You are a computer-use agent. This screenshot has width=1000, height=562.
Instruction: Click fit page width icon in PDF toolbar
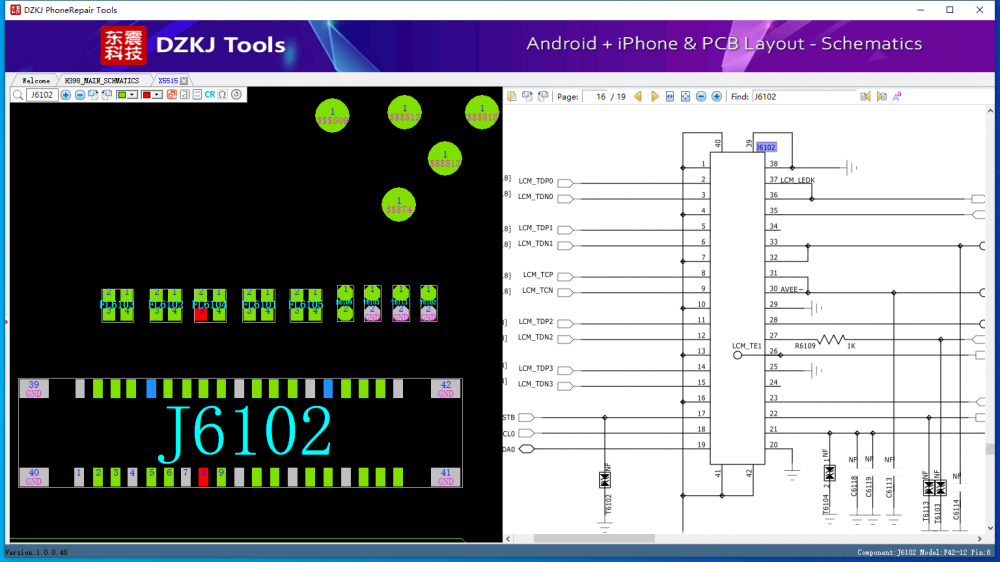pyautogui.click(x=670, y=97)
